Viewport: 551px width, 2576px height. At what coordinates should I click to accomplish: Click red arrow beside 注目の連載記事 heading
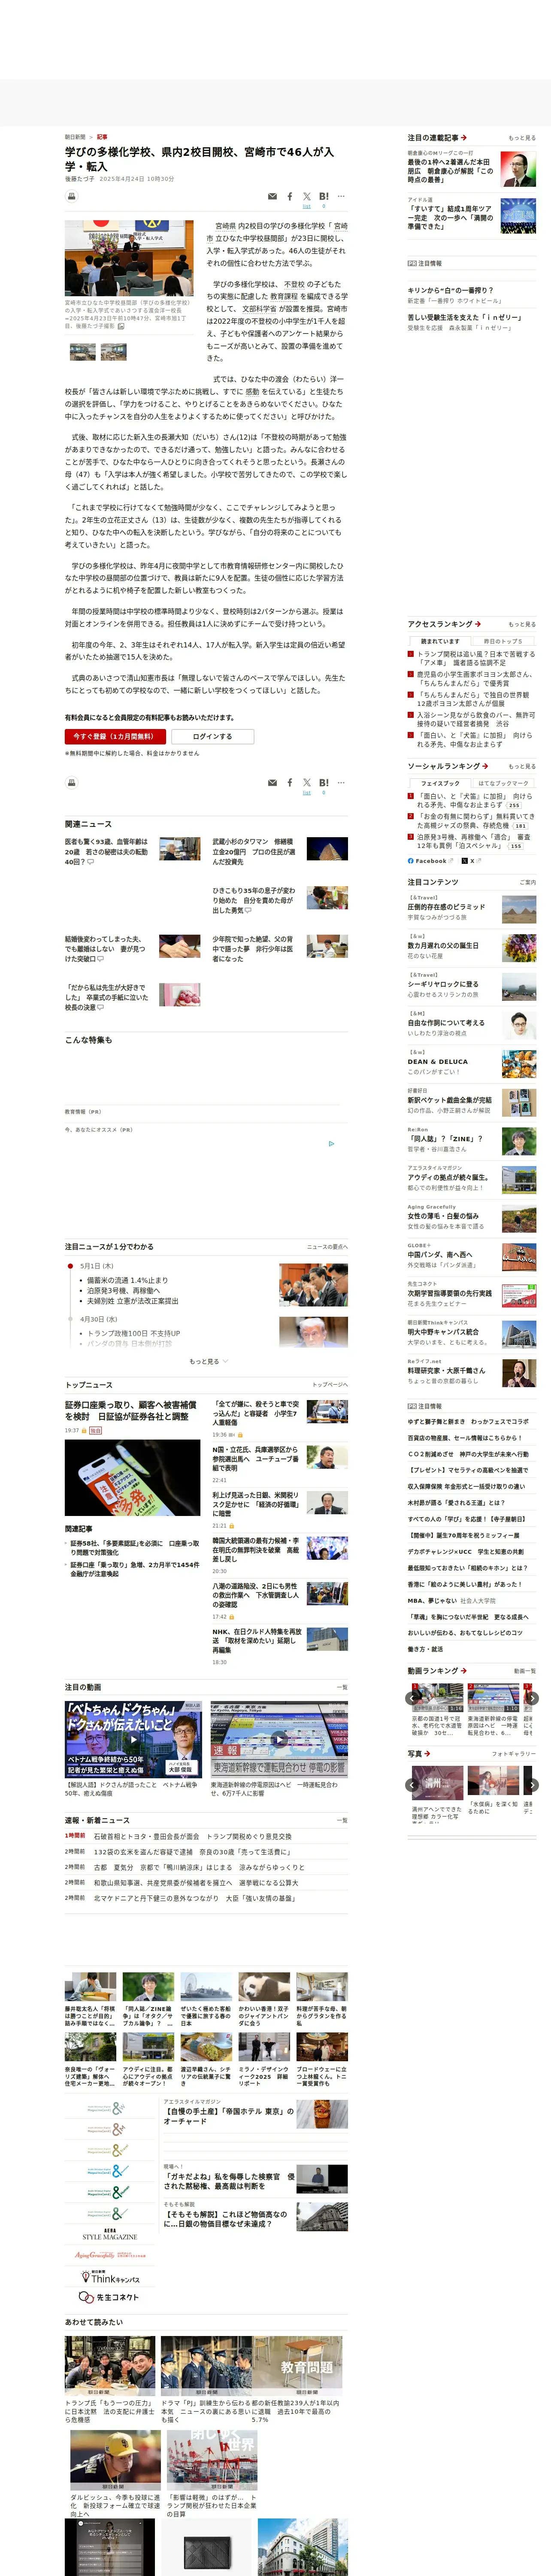464,138
